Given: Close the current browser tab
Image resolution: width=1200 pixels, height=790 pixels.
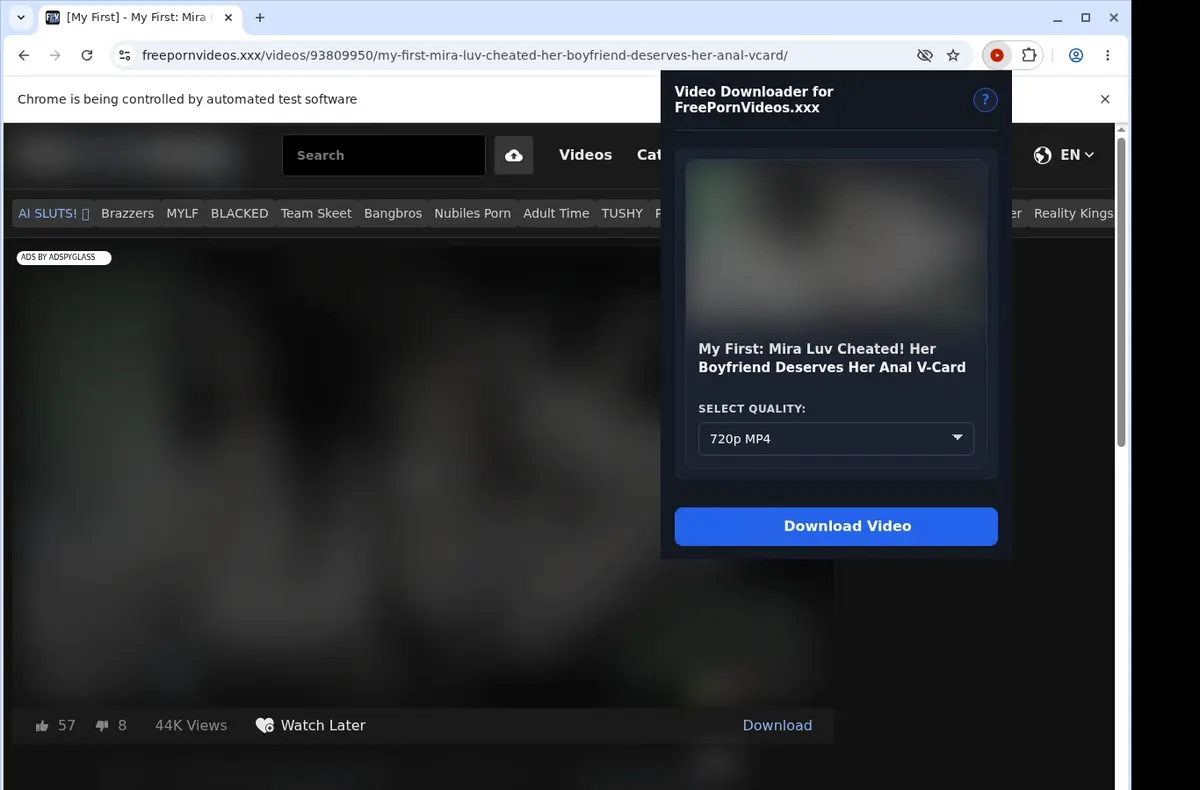Looking at the screenshot, I should click(226, 18).
